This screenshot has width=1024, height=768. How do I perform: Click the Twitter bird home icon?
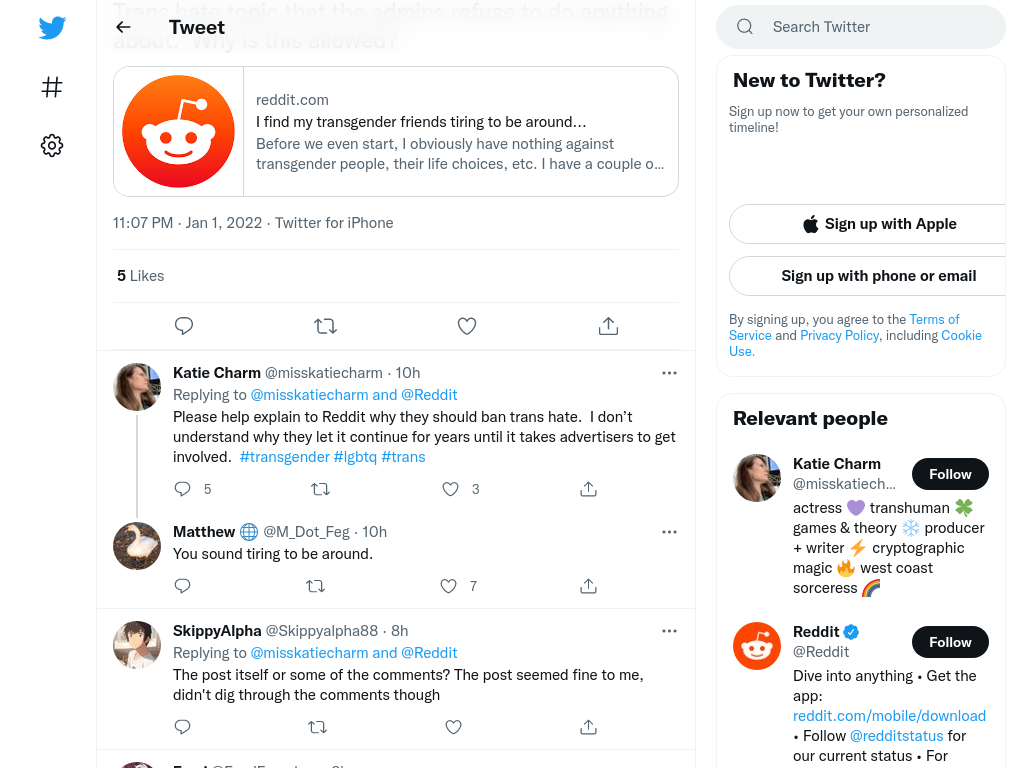click(x=52, y=27)
